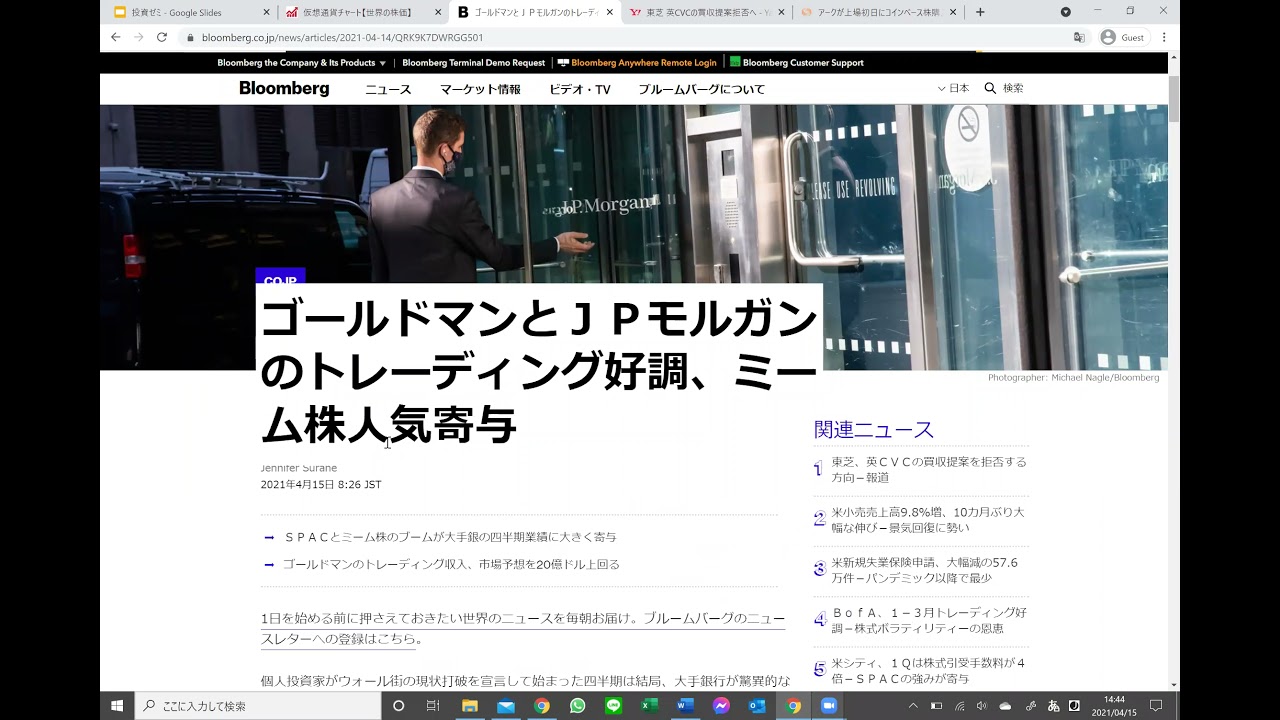Open related news 東芝、英CVCの買収提案を拒否

pyautogui.click(x=929, y=469)
